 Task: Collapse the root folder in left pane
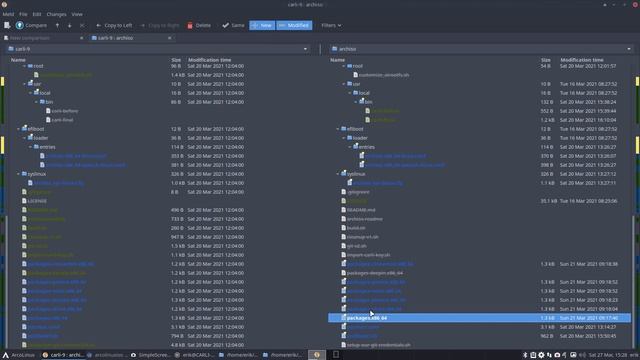click(24, 66)
